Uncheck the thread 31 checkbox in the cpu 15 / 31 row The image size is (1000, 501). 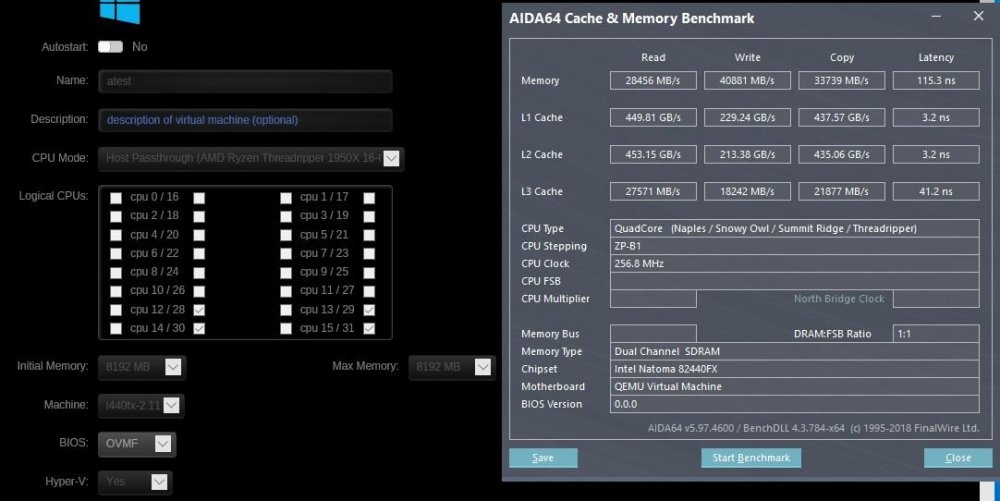point(369,328)
